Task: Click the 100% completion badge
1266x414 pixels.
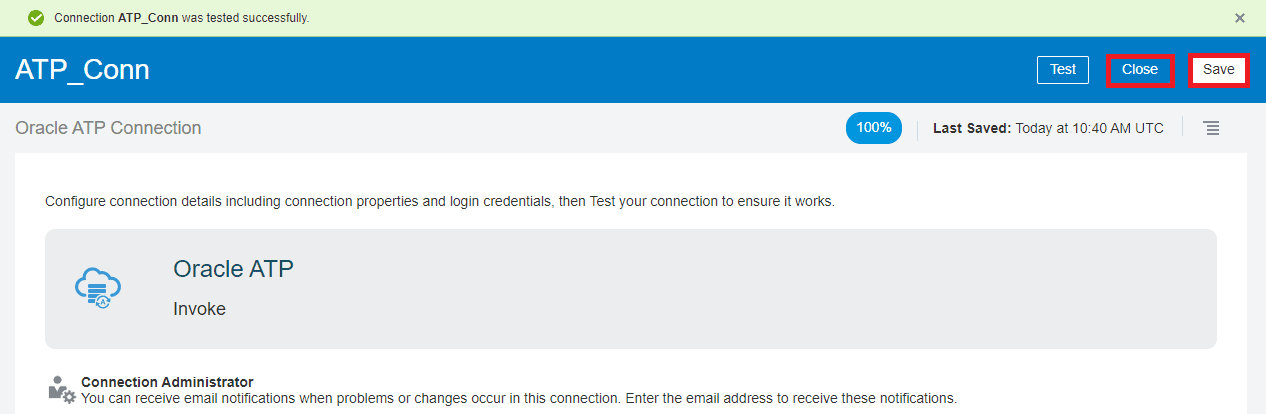Action: (874, 128)
